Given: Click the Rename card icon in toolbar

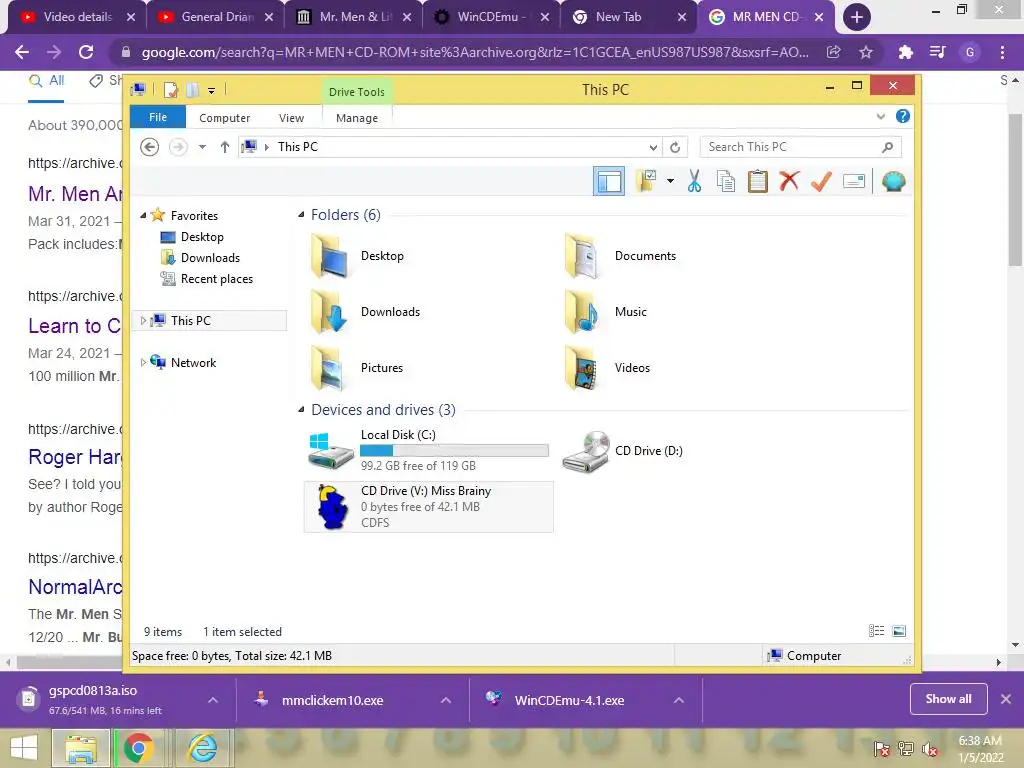Looking at the screenshot, I should coord(854,181).
